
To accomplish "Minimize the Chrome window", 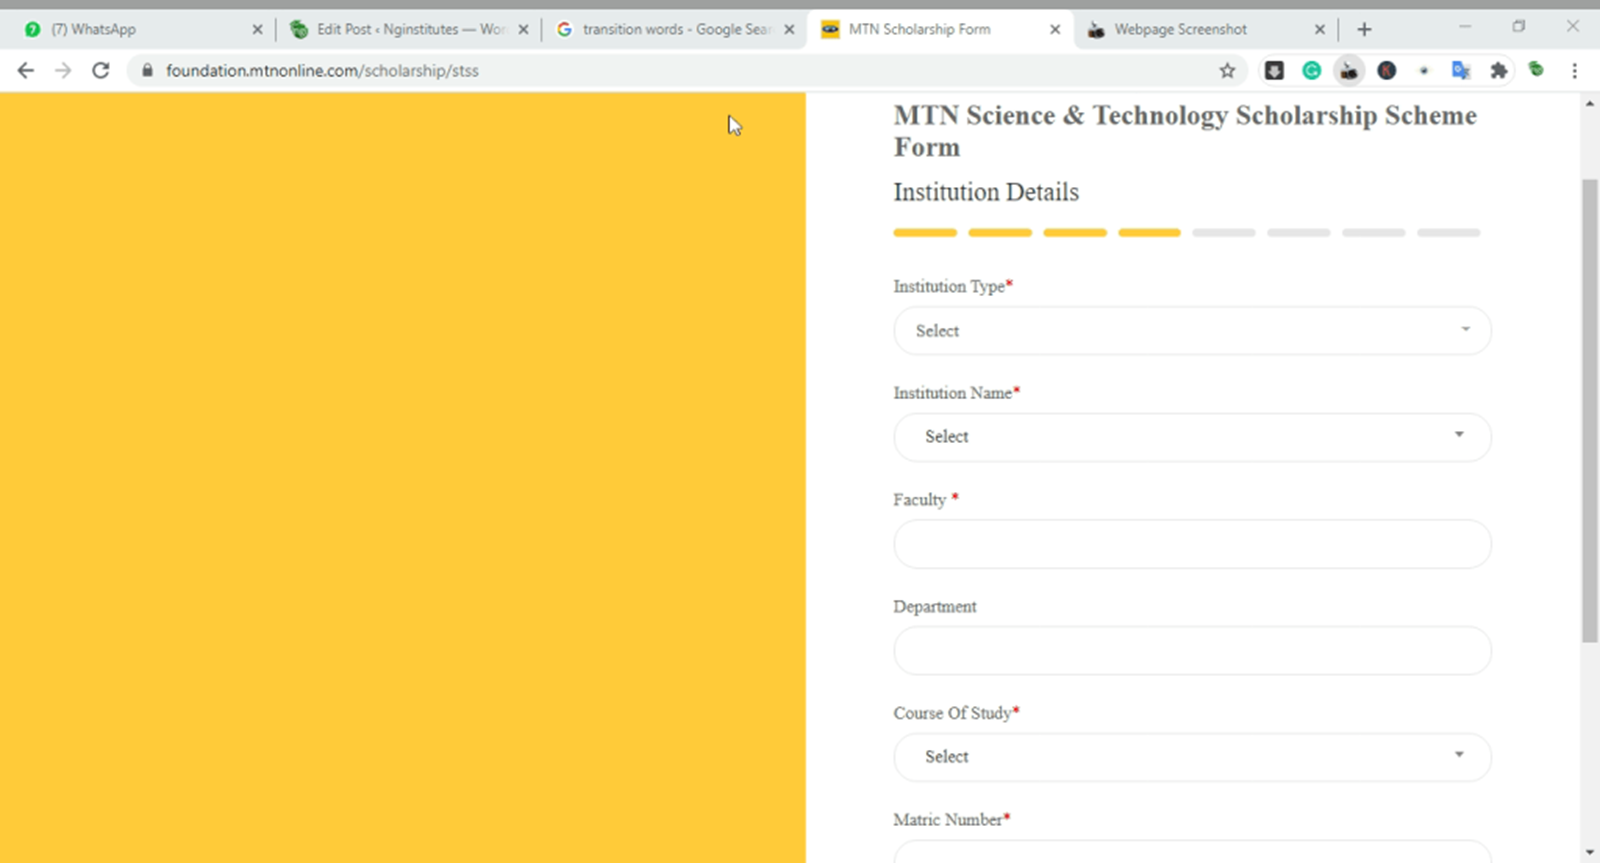I will pyautogui.click(x=1465, y=27).
